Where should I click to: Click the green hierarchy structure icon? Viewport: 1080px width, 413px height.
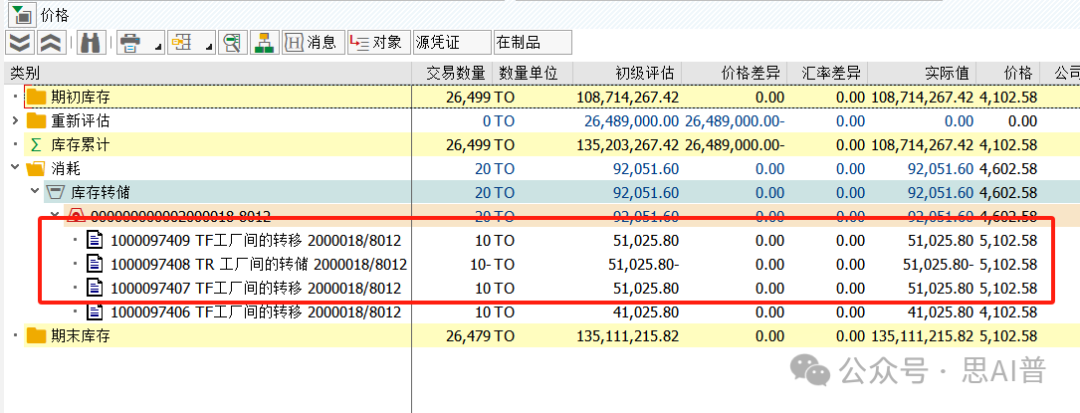[264, 43]
